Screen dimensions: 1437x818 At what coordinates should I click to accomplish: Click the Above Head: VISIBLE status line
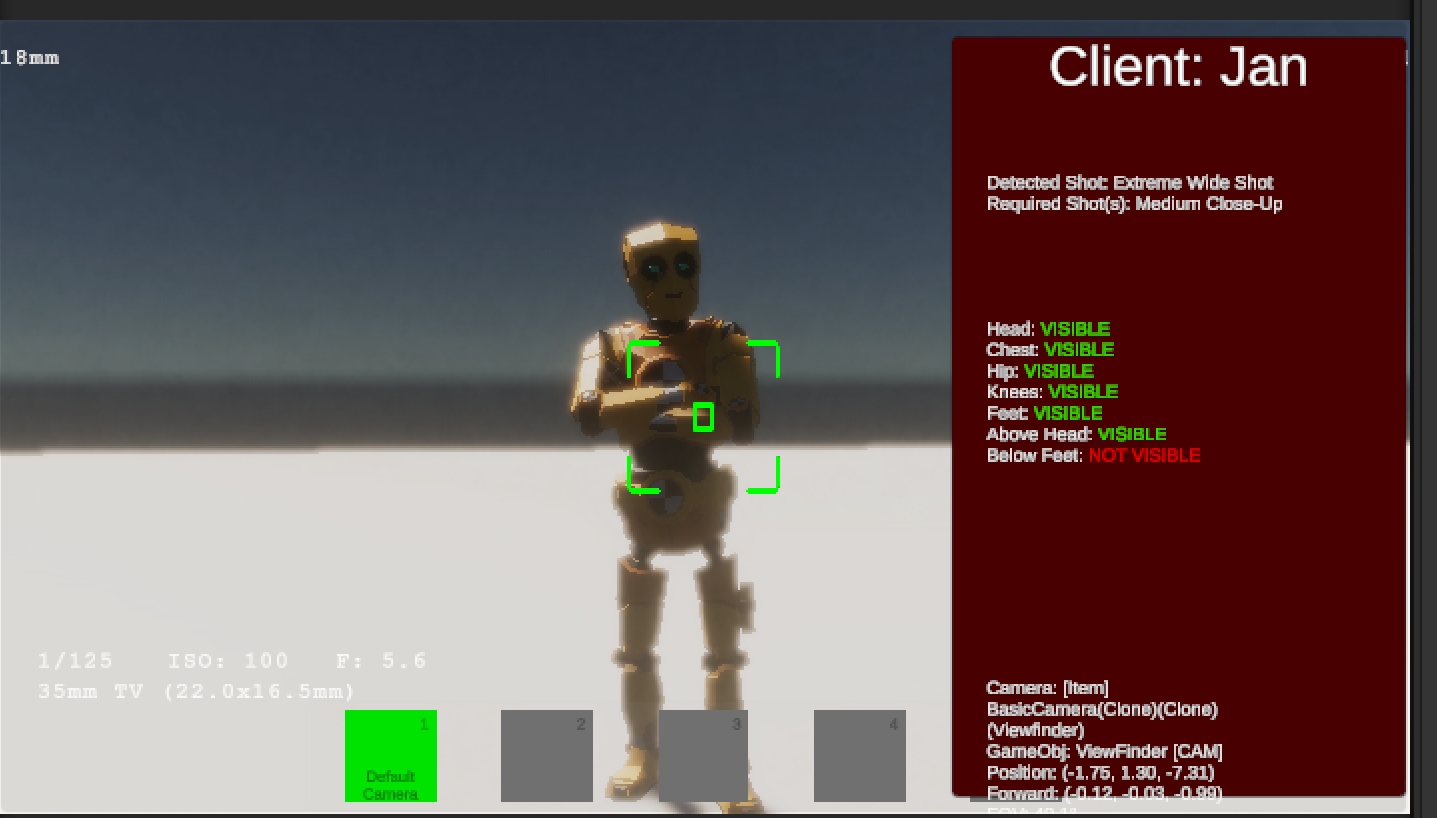[1076, 434]
